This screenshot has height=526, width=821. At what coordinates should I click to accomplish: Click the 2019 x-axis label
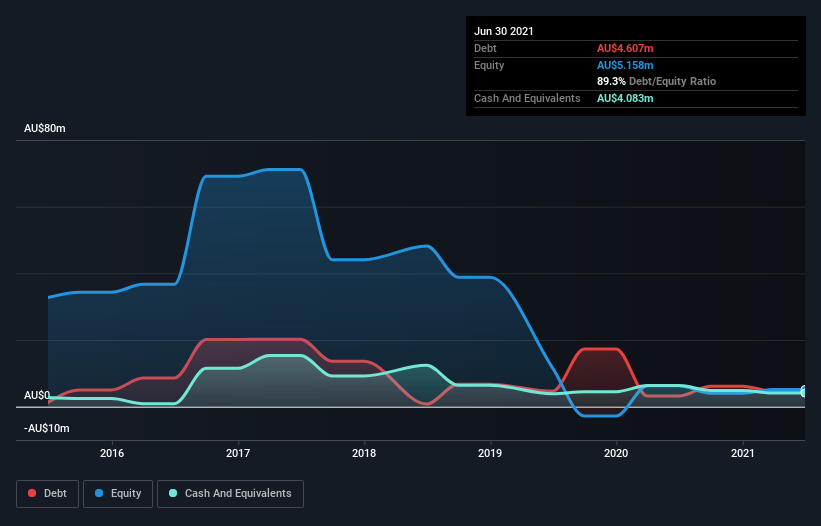coord(490,453)
